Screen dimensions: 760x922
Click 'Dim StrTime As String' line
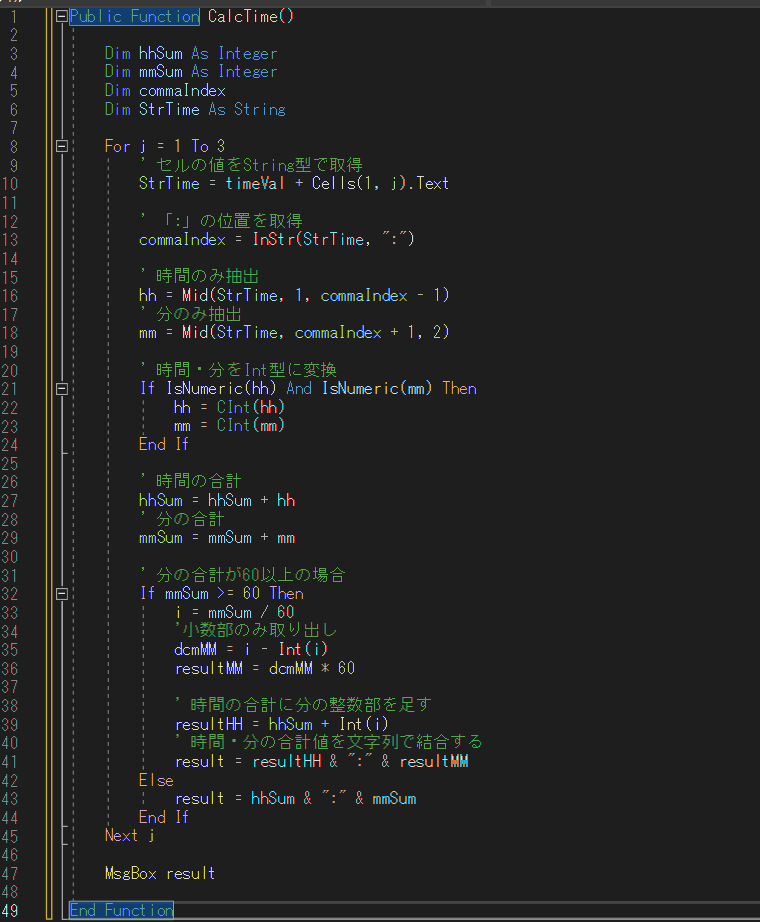[195, 109]
